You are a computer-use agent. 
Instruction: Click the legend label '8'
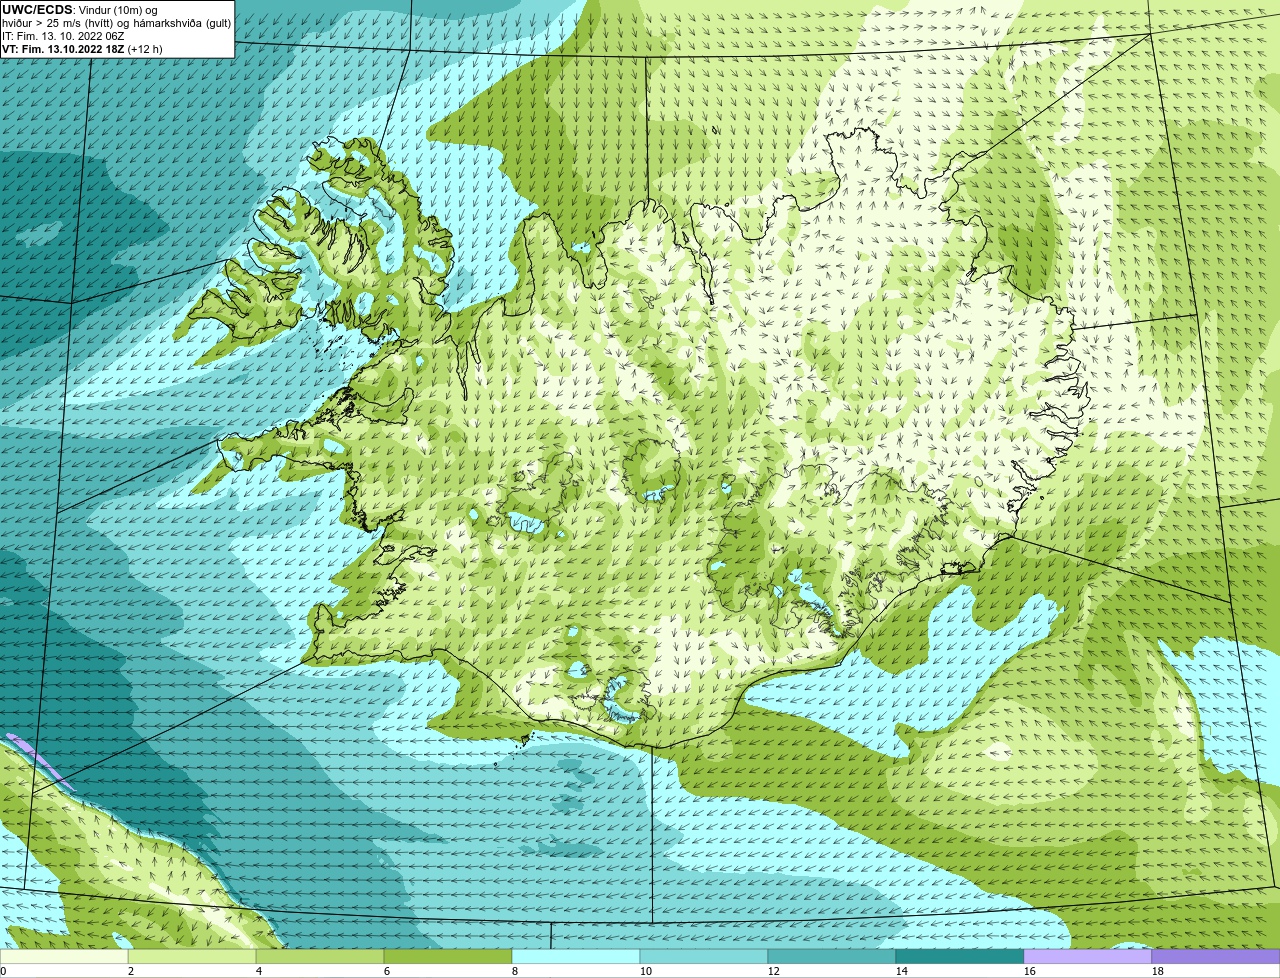515,971
